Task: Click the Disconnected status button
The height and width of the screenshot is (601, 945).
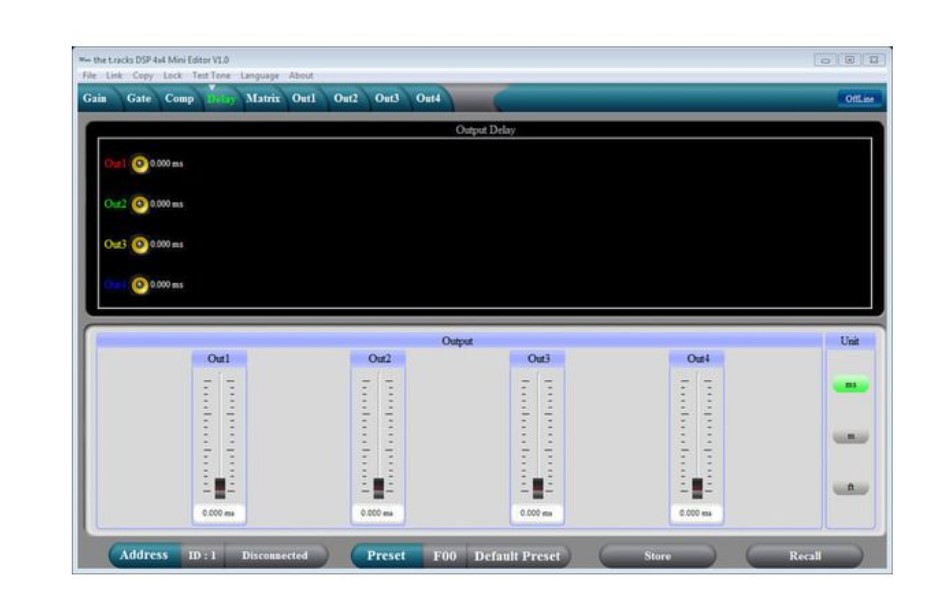Action: click(x=275, y=555)
